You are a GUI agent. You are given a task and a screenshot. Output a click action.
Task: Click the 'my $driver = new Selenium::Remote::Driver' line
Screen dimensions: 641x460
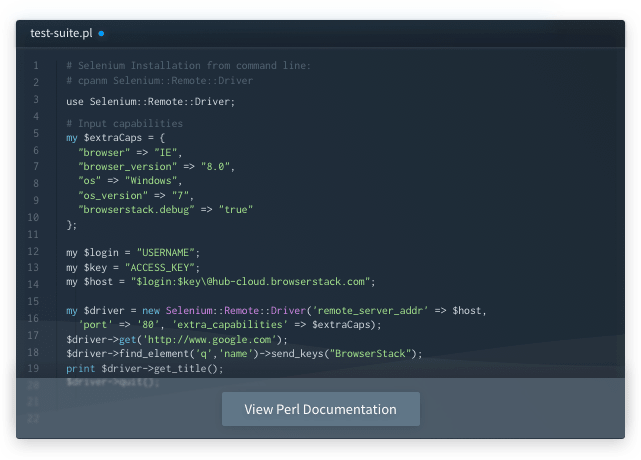pos(276,311)
